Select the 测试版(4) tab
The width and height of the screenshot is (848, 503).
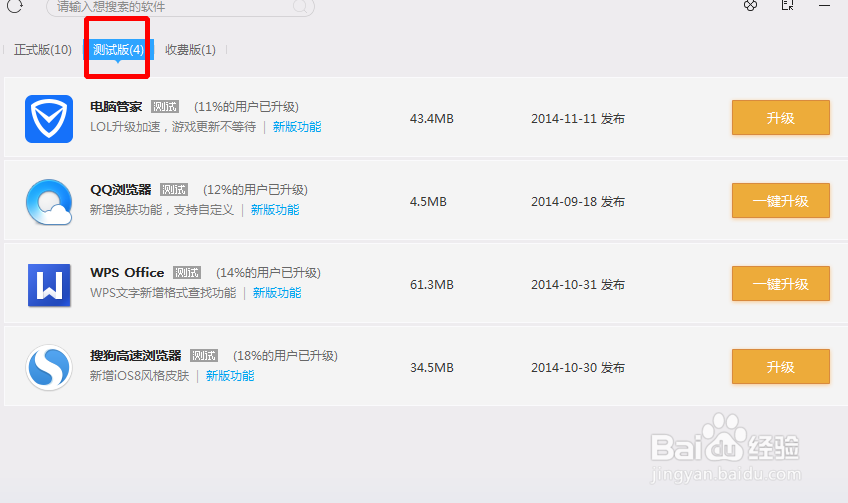(x=118, y=50)
